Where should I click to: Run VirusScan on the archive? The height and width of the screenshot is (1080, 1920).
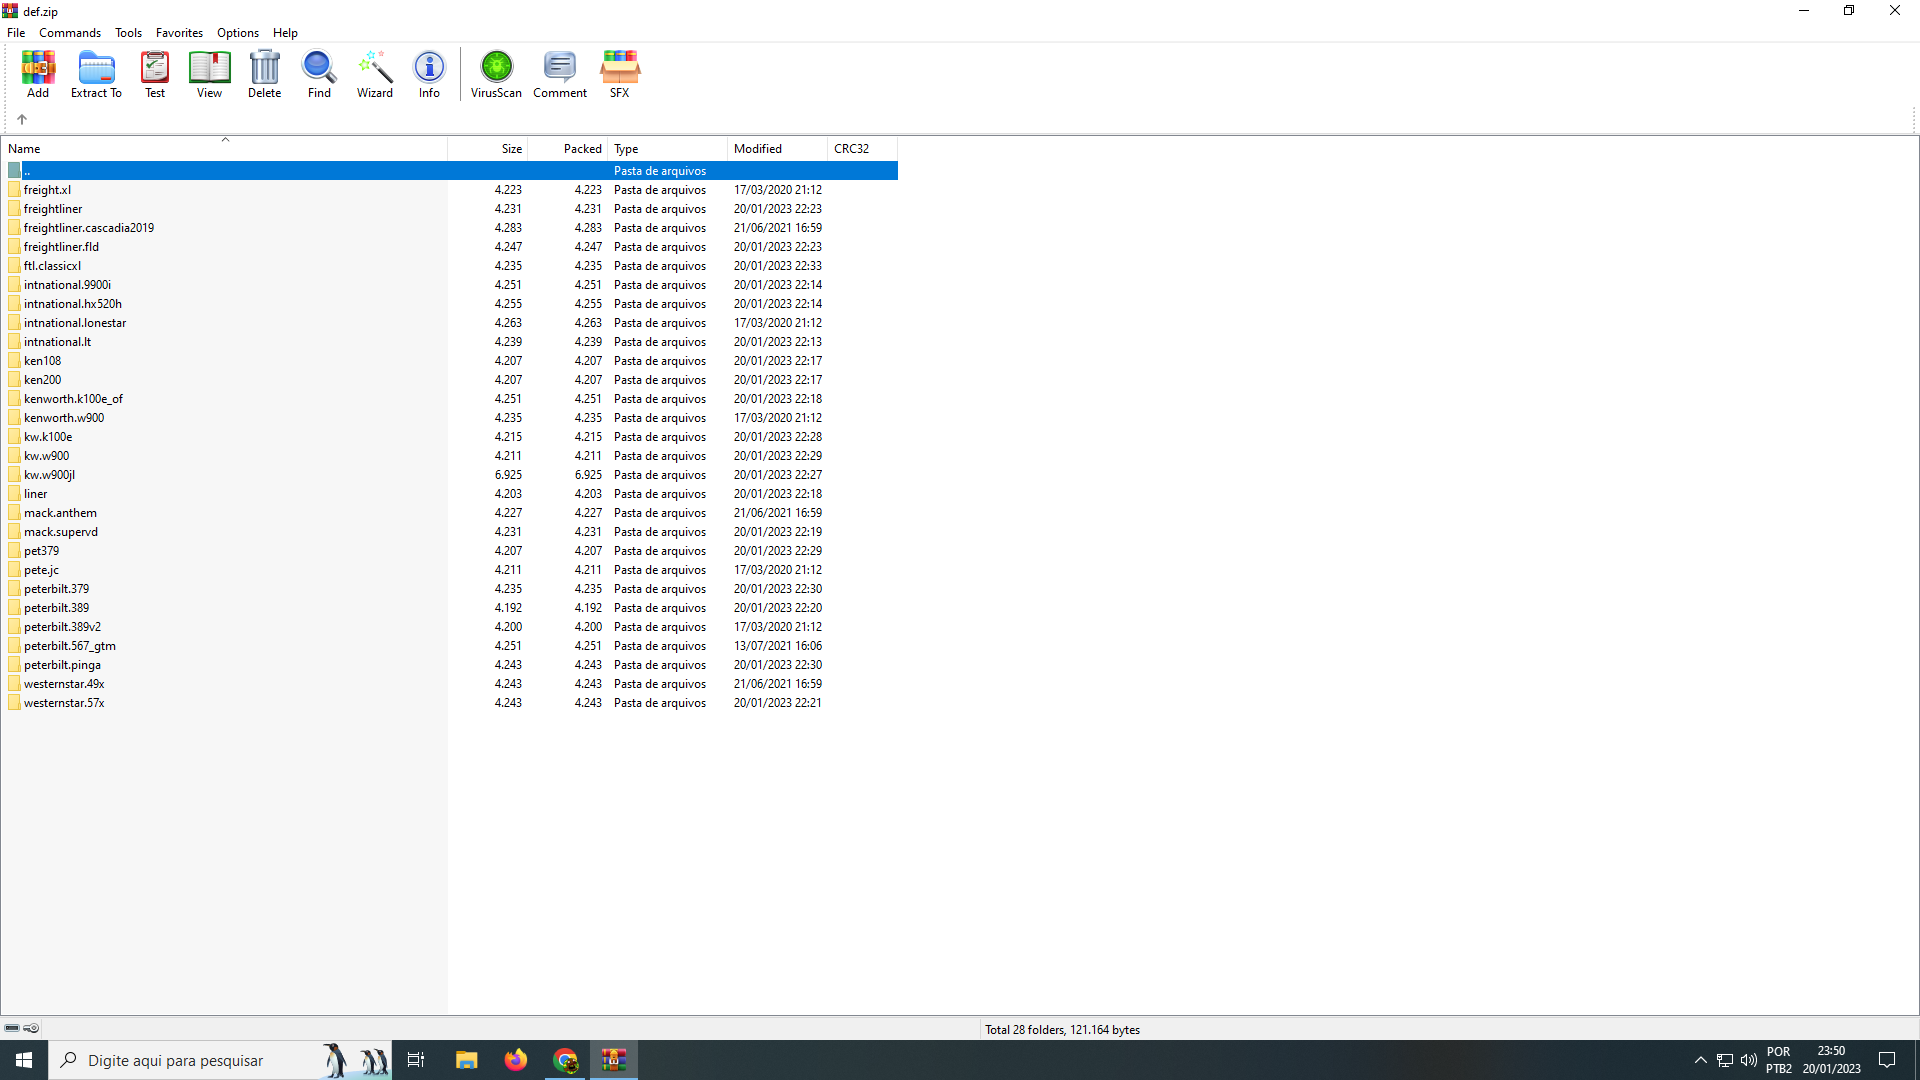click(x=496, y=73)
